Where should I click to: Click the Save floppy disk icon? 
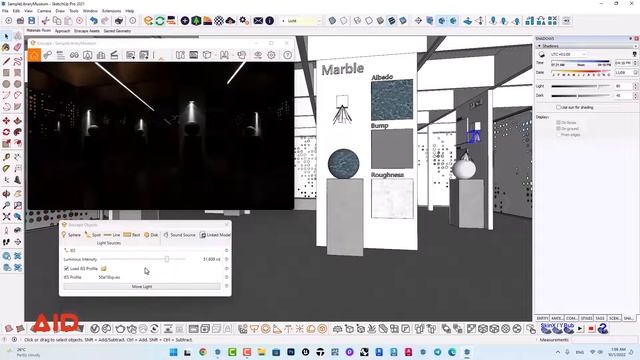click(x=31, y=20)
